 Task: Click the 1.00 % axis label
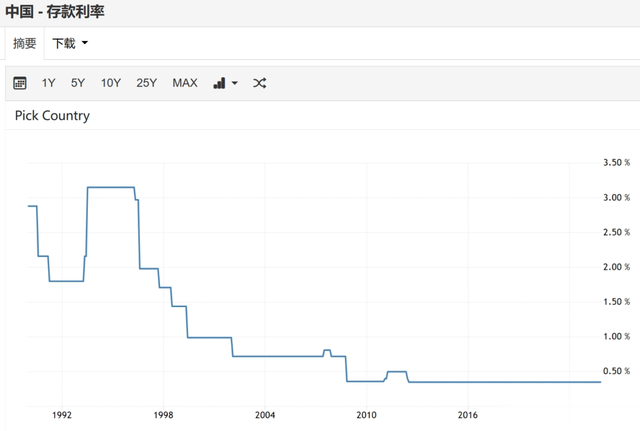pos(616,336)
